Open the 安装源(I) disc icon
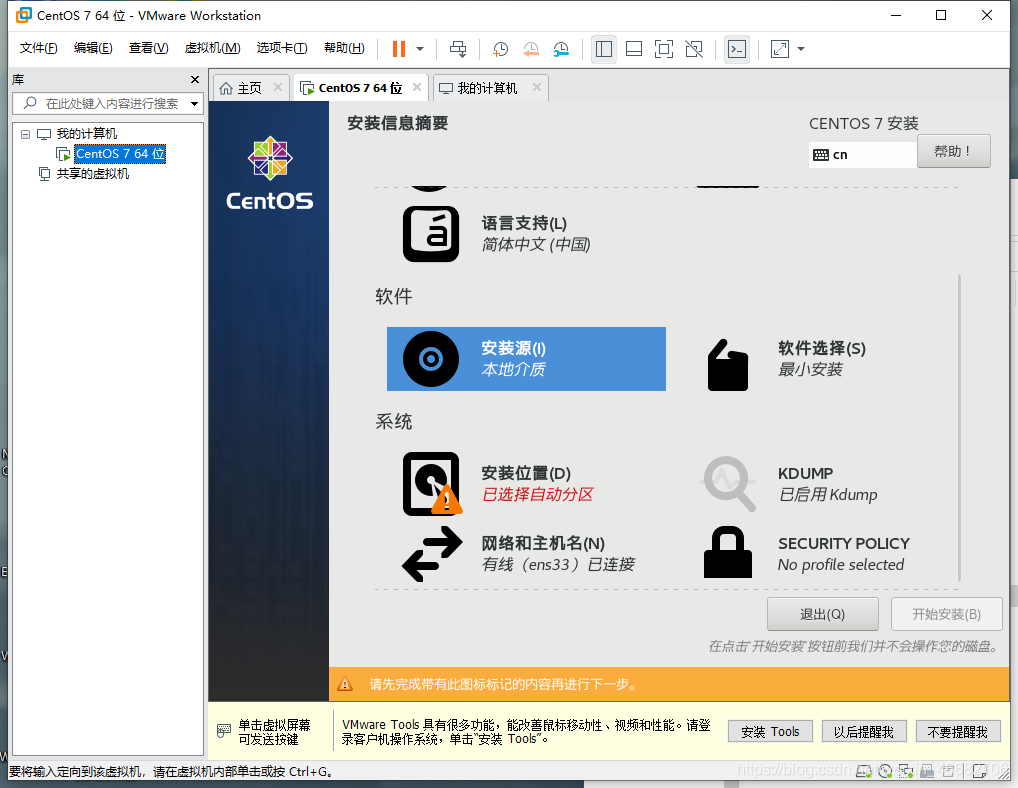This screenshot has height=788, width=1018. (431, 359)
